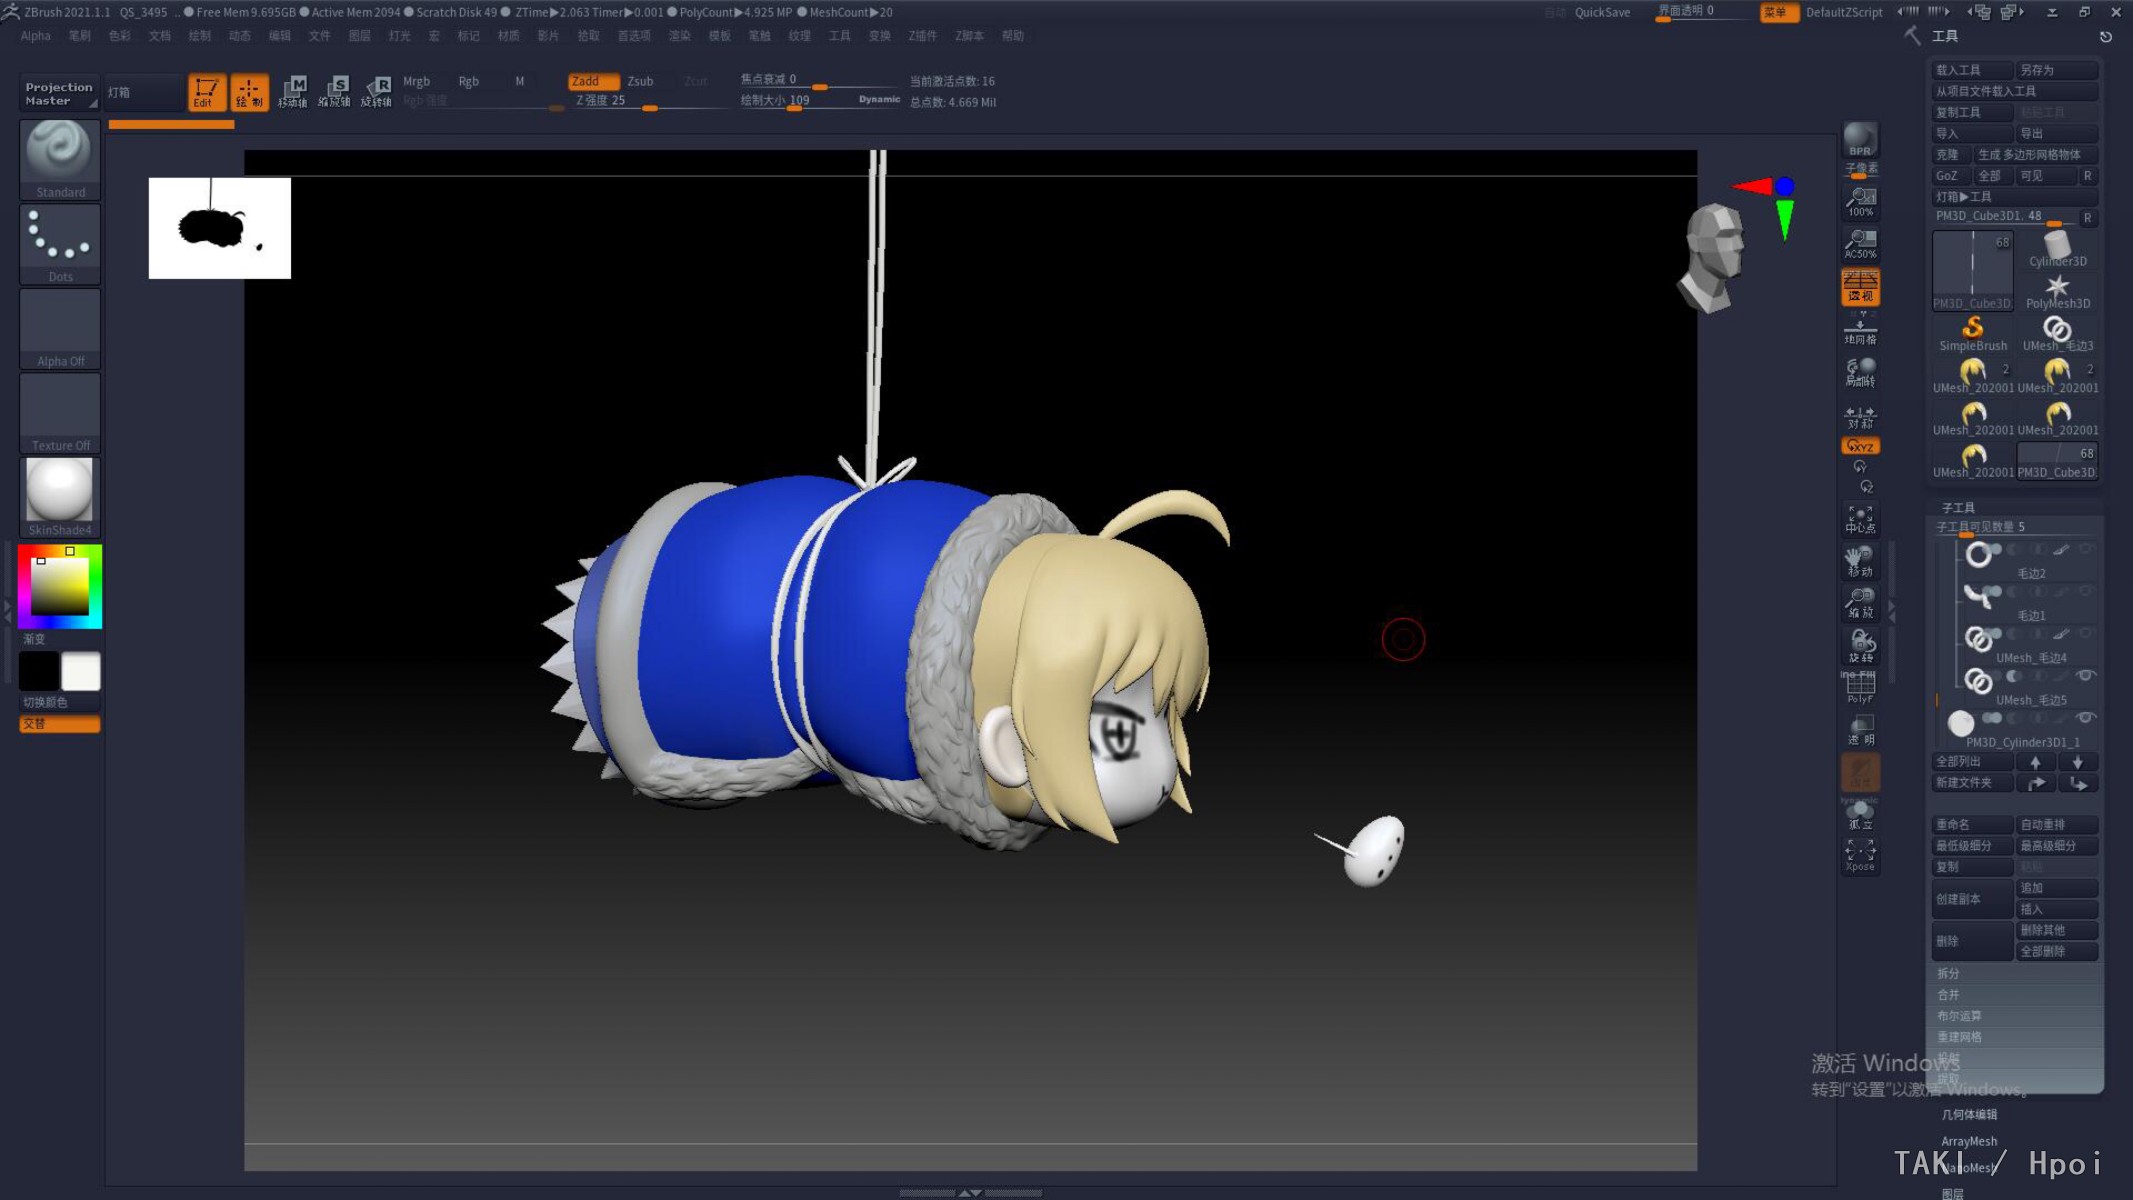Image resolution: width=2133 pixels, height=1200 pixels.
Task: Click the 载入工具 button
Action: 1973,70
